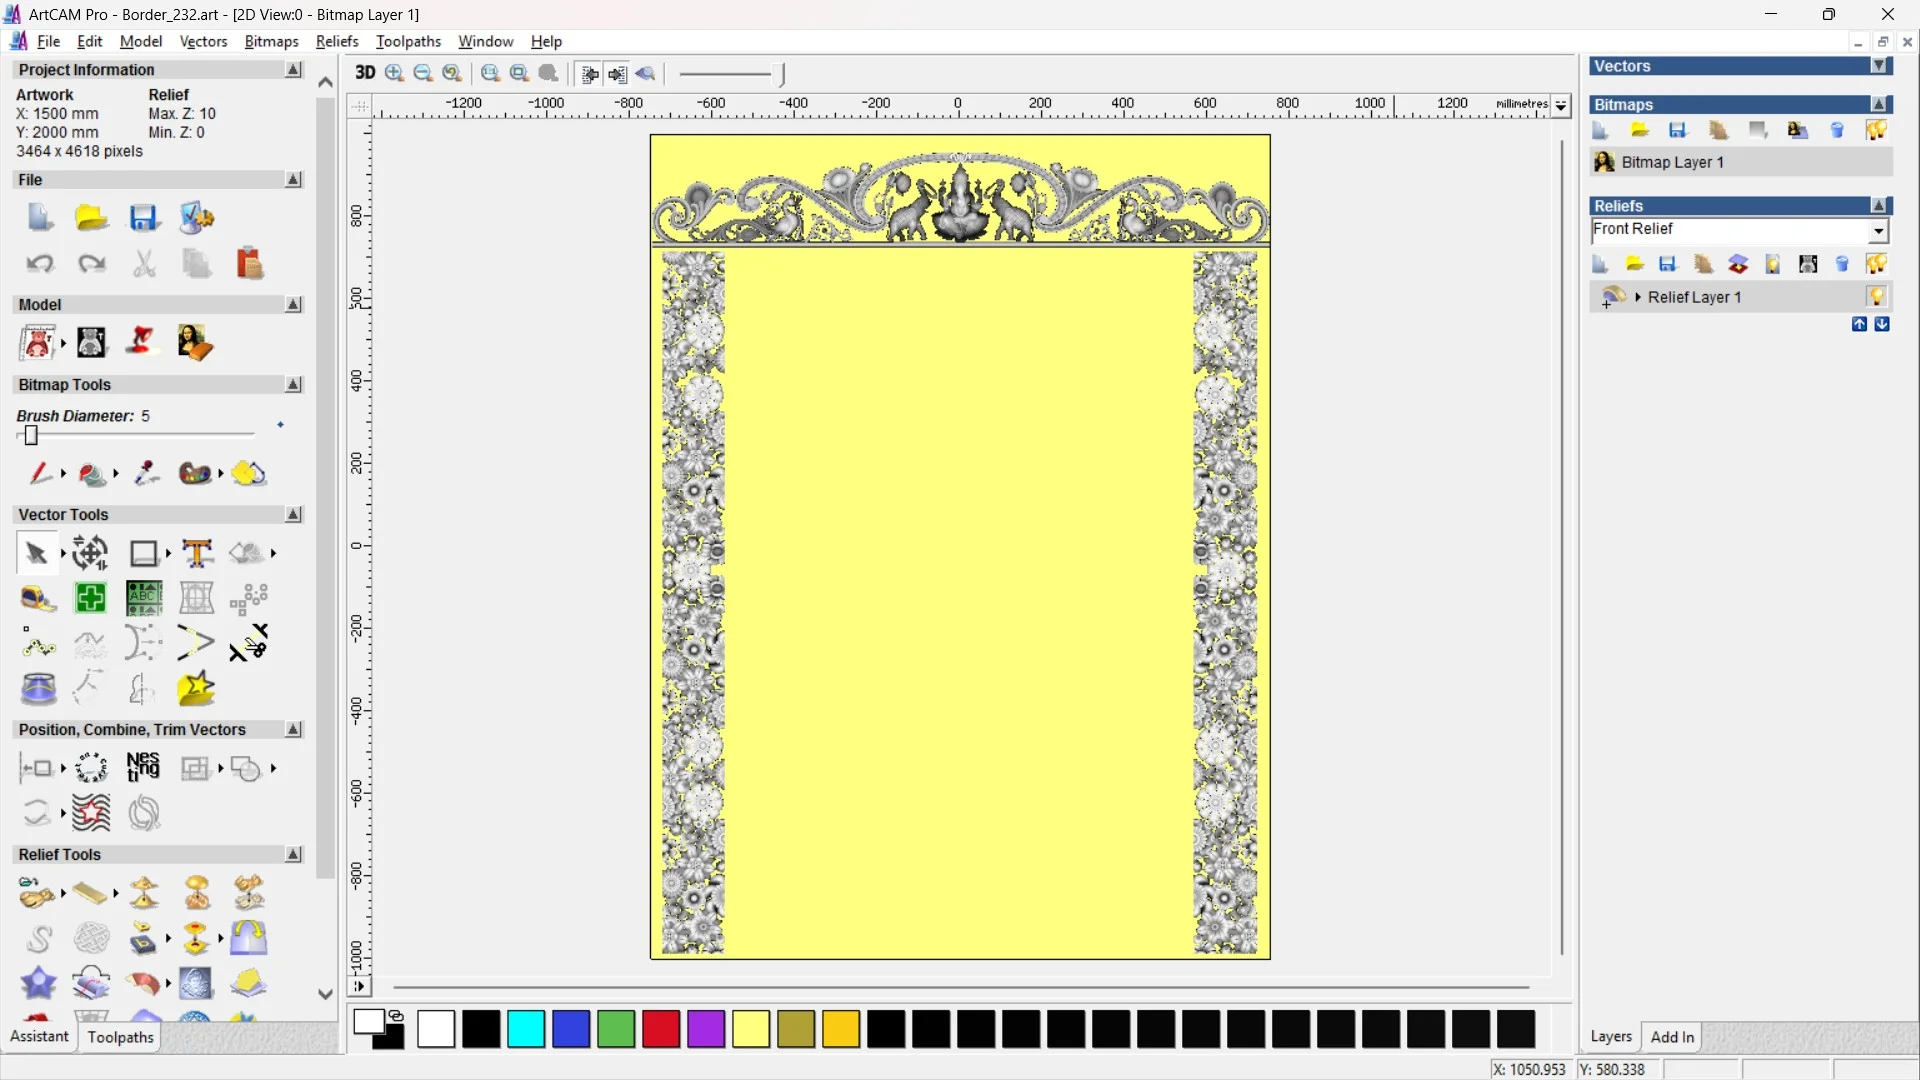Click the Delete icon in the Bitmaps panel

pyautogui.click(x=1837, y=130)
